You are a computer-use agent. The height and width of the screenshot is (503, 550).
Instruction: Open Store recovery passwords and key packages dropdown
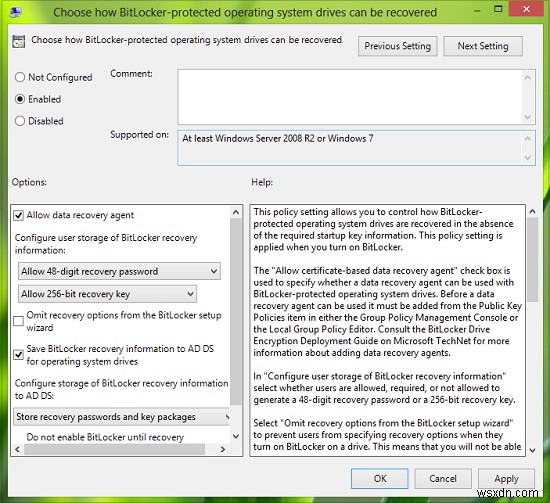click(121, 417)
